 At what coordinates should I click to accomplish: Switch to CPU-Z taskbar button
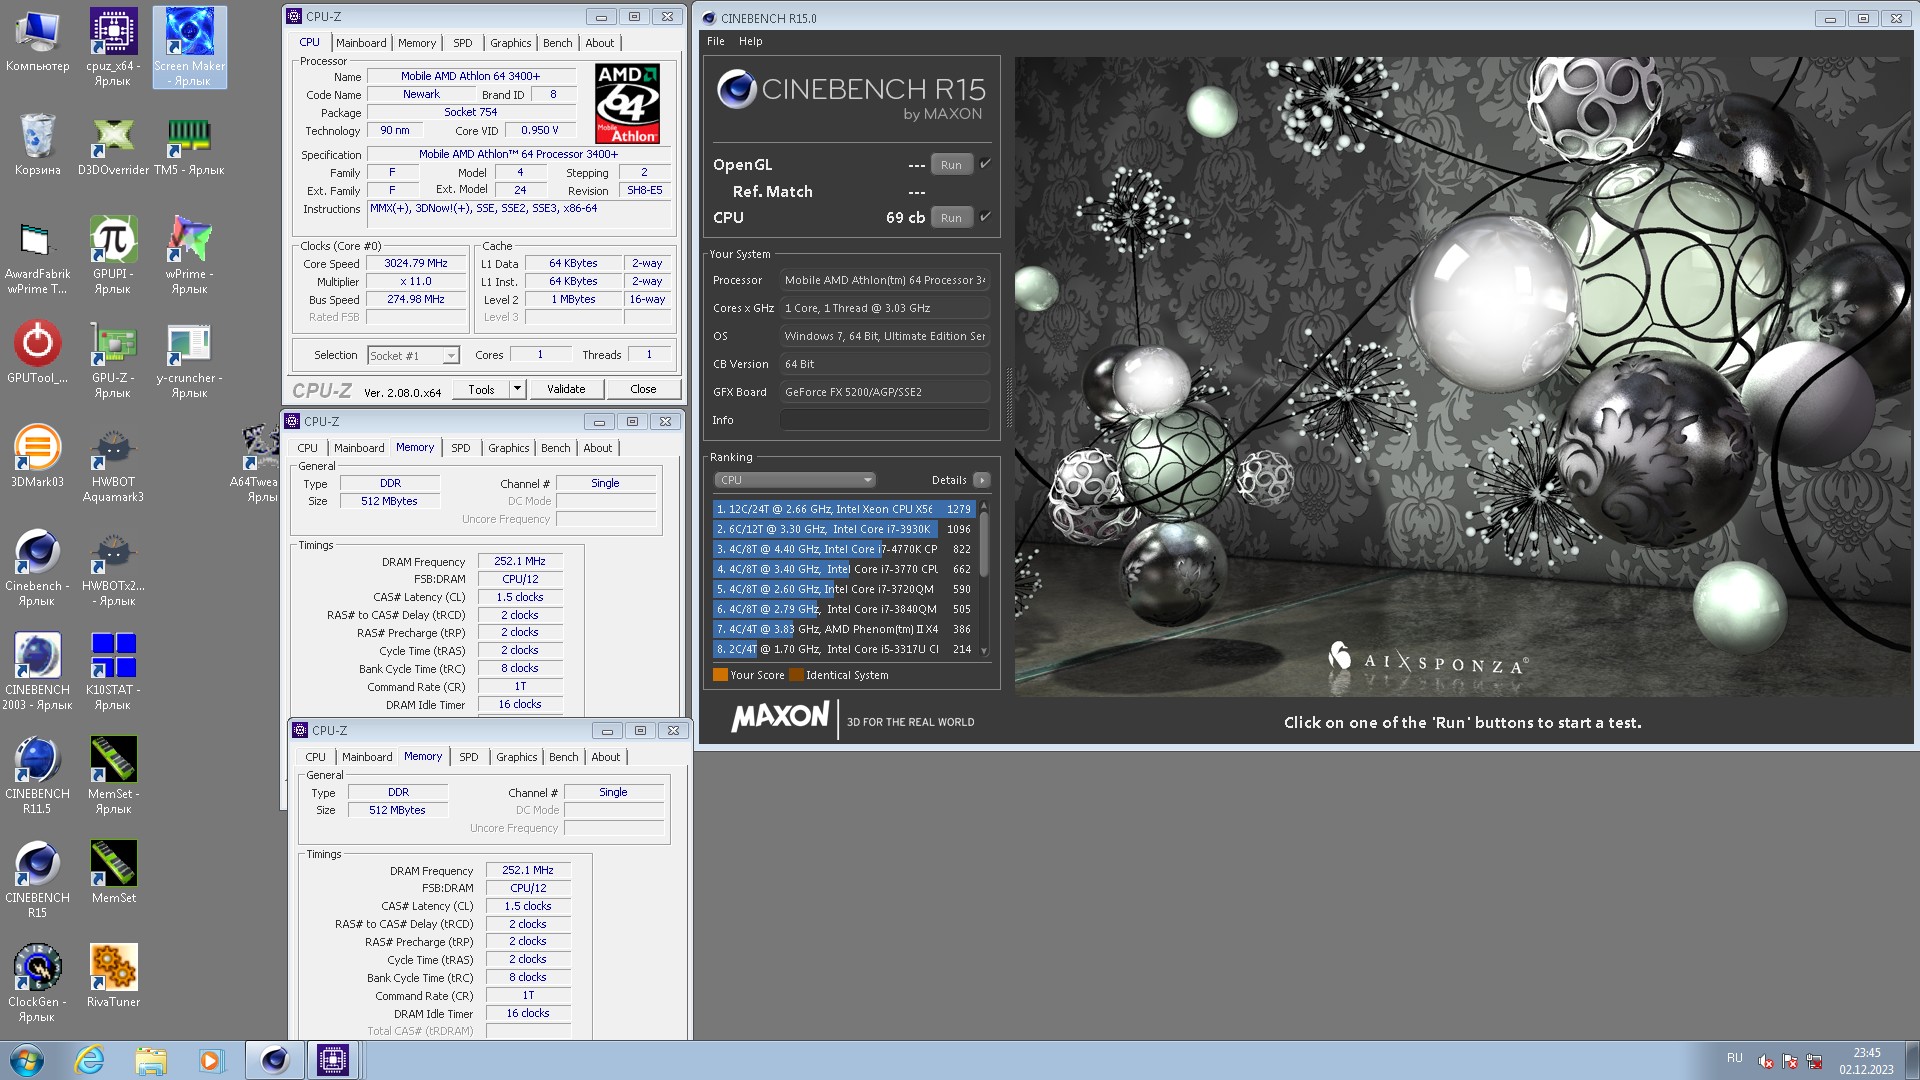click(333, 1060)
